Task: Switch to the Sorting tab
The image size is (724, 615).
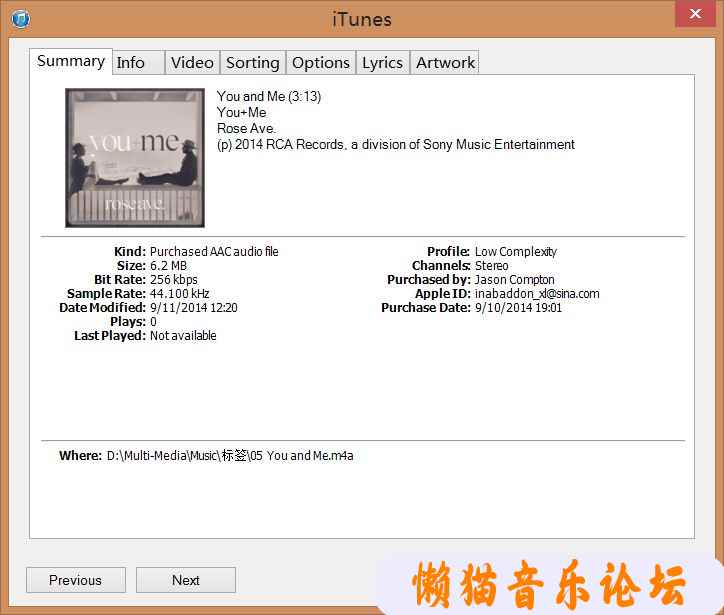Action: click(253, 62)
